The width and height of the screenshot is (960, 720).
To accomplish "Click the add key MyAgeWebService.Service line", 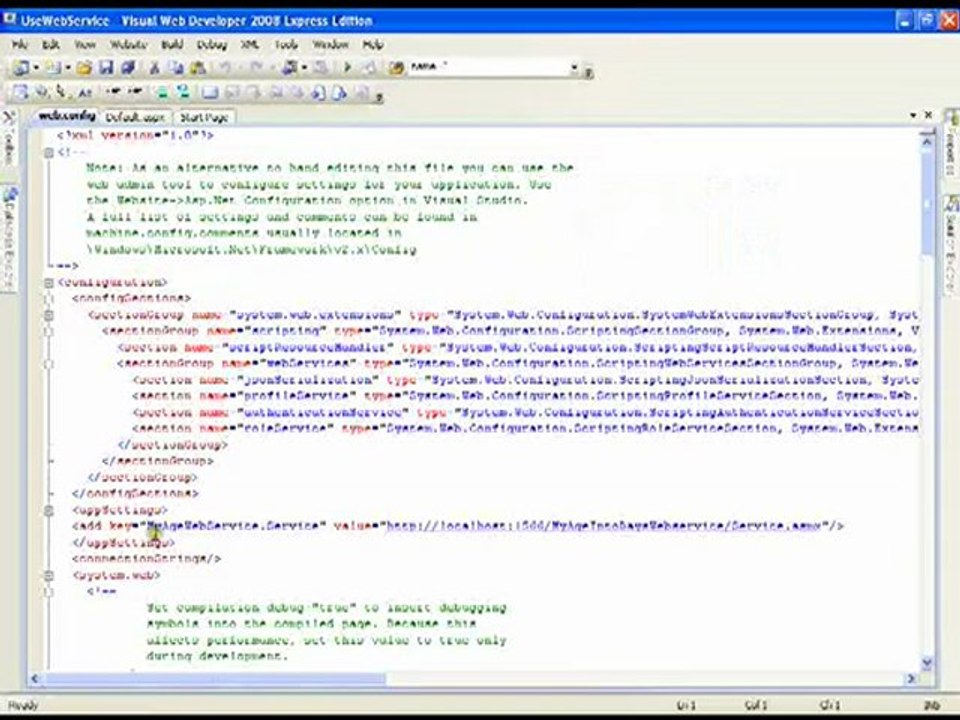I will [458, 526].
